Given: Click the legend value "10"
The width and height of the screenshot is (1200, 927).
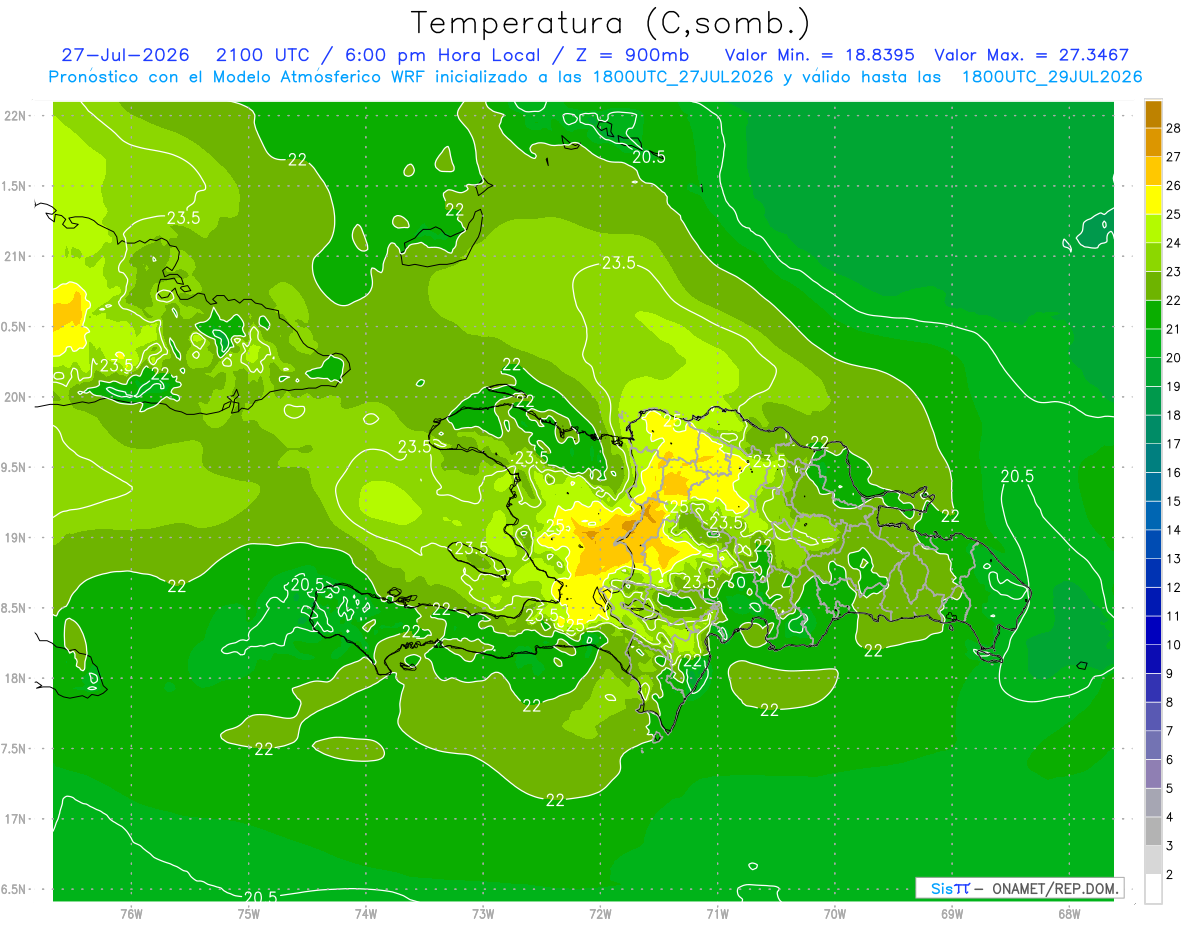Looking at the screenshot, I should 1174,645.
